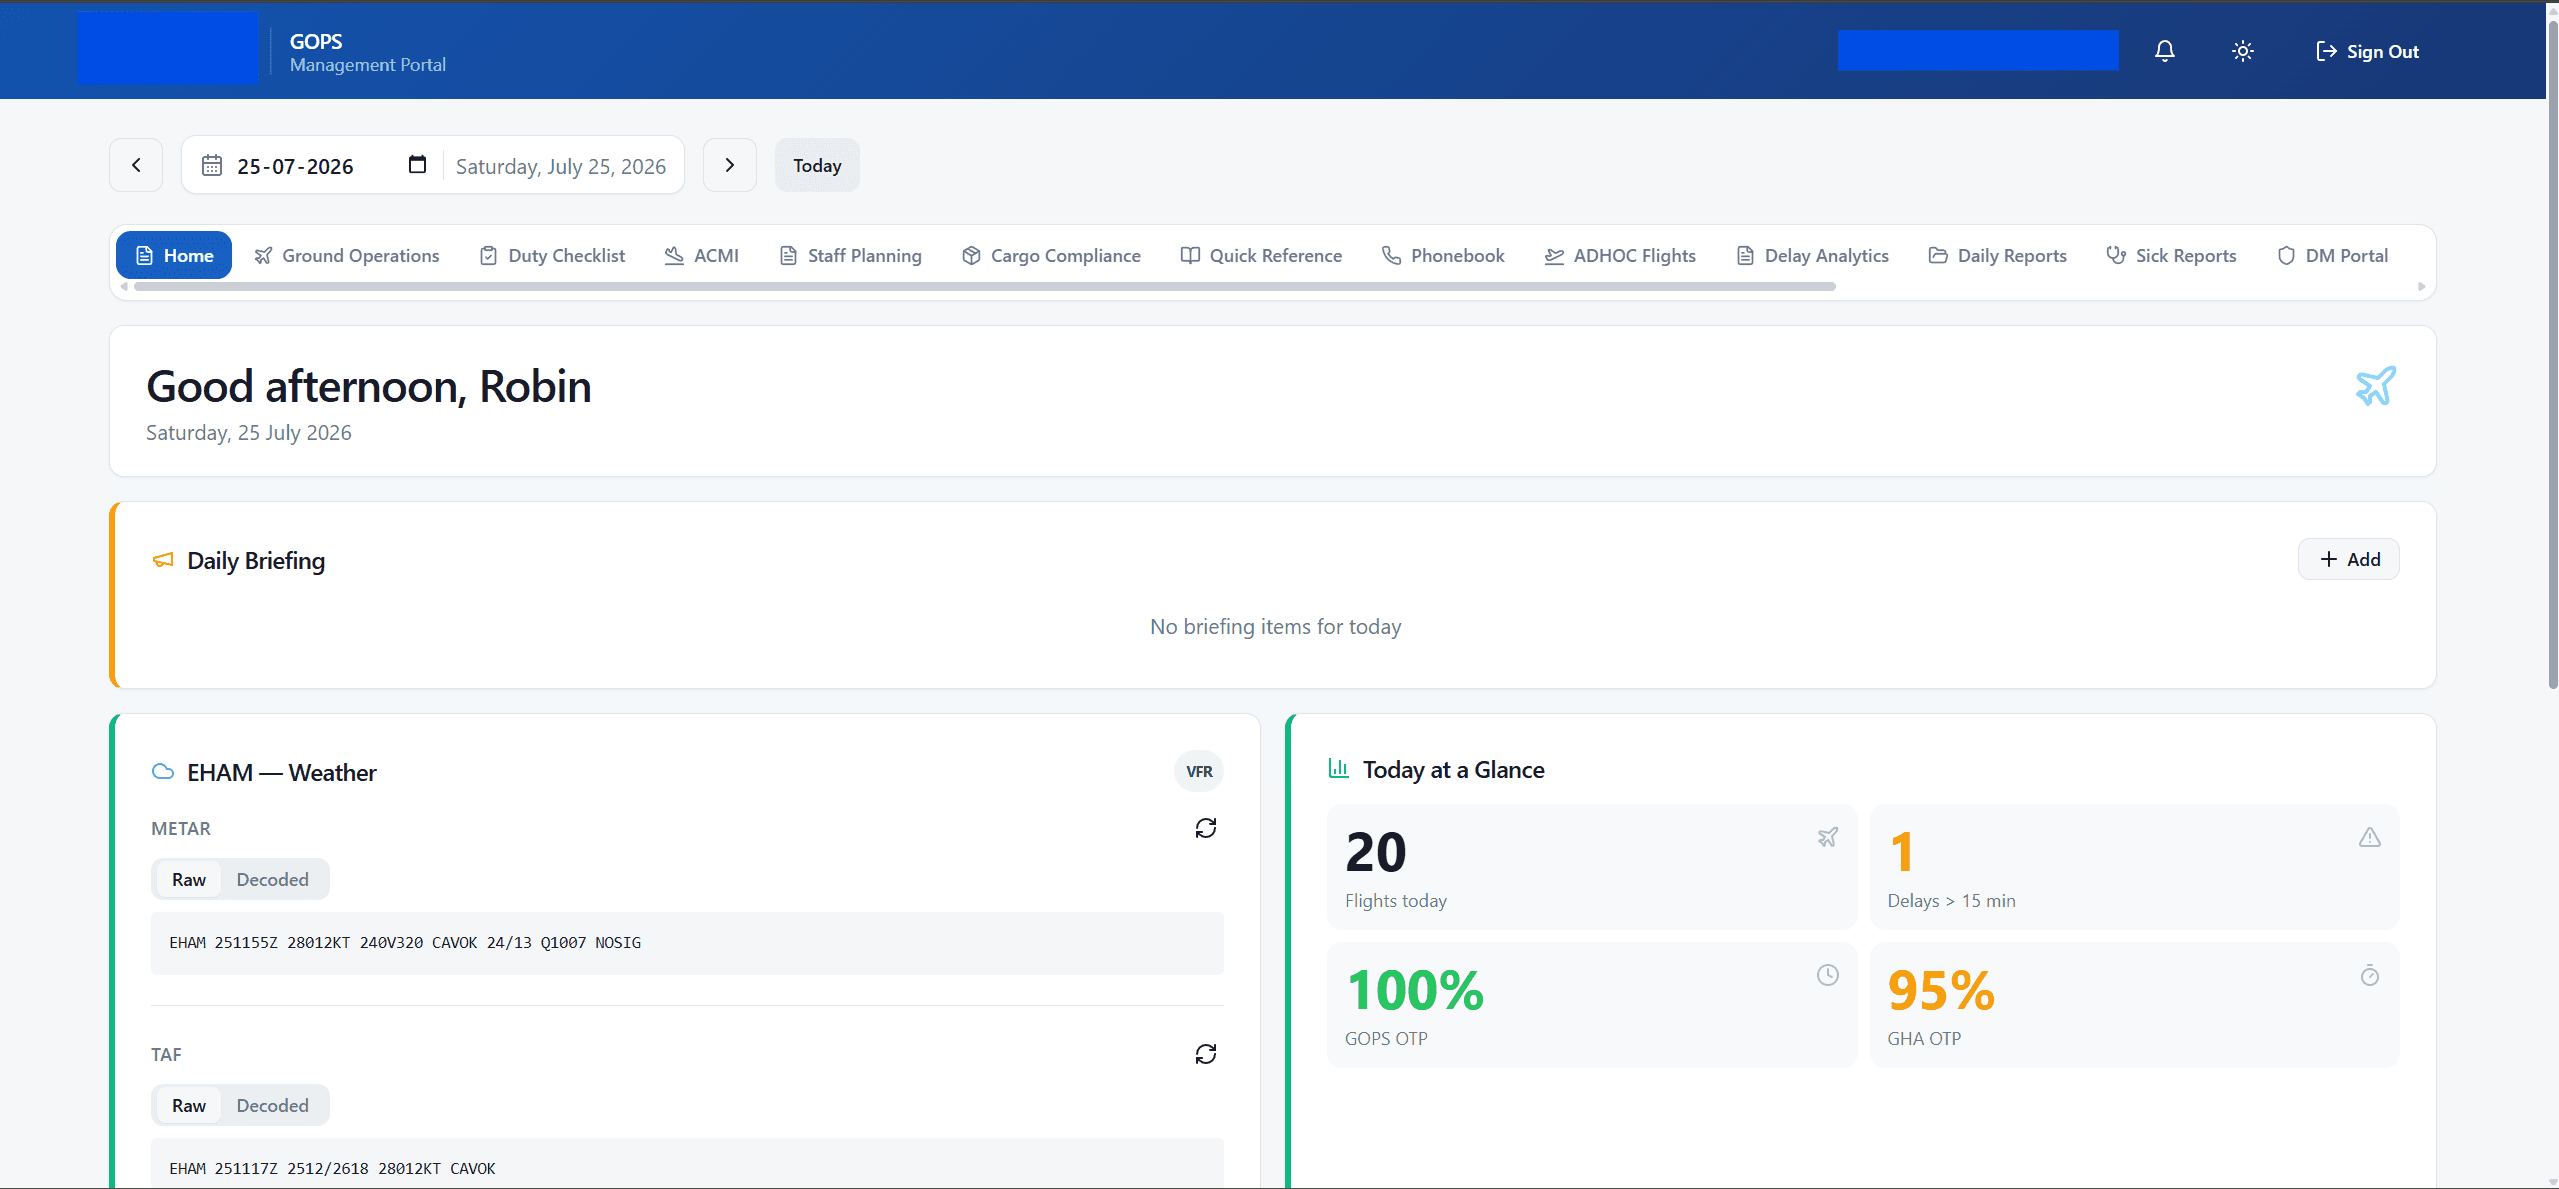Image resolution: width=2559 pixels, height=1189 pixels.
Task: Open the GHA OTP card
Action: coord(2134,1005)
